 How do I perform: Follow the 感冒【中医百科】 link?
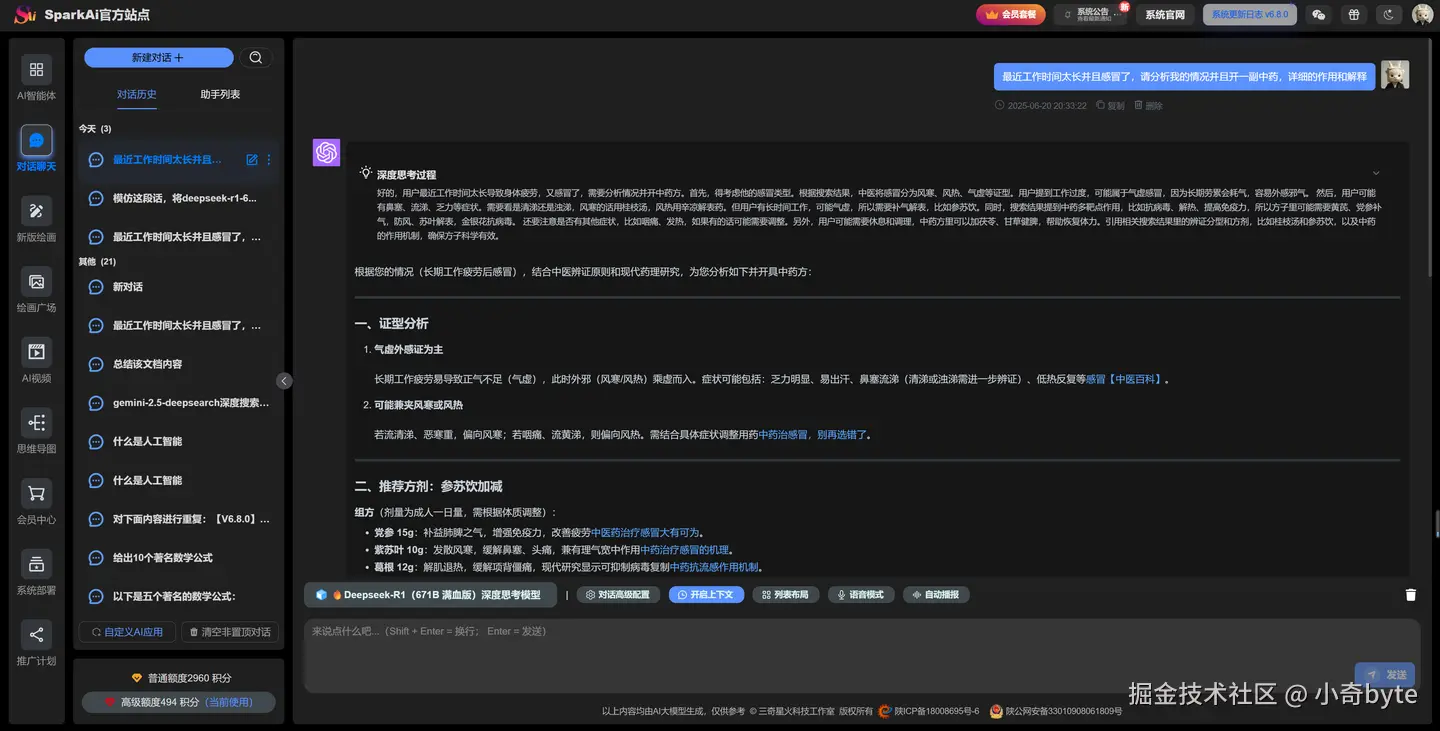point(1124,379)
